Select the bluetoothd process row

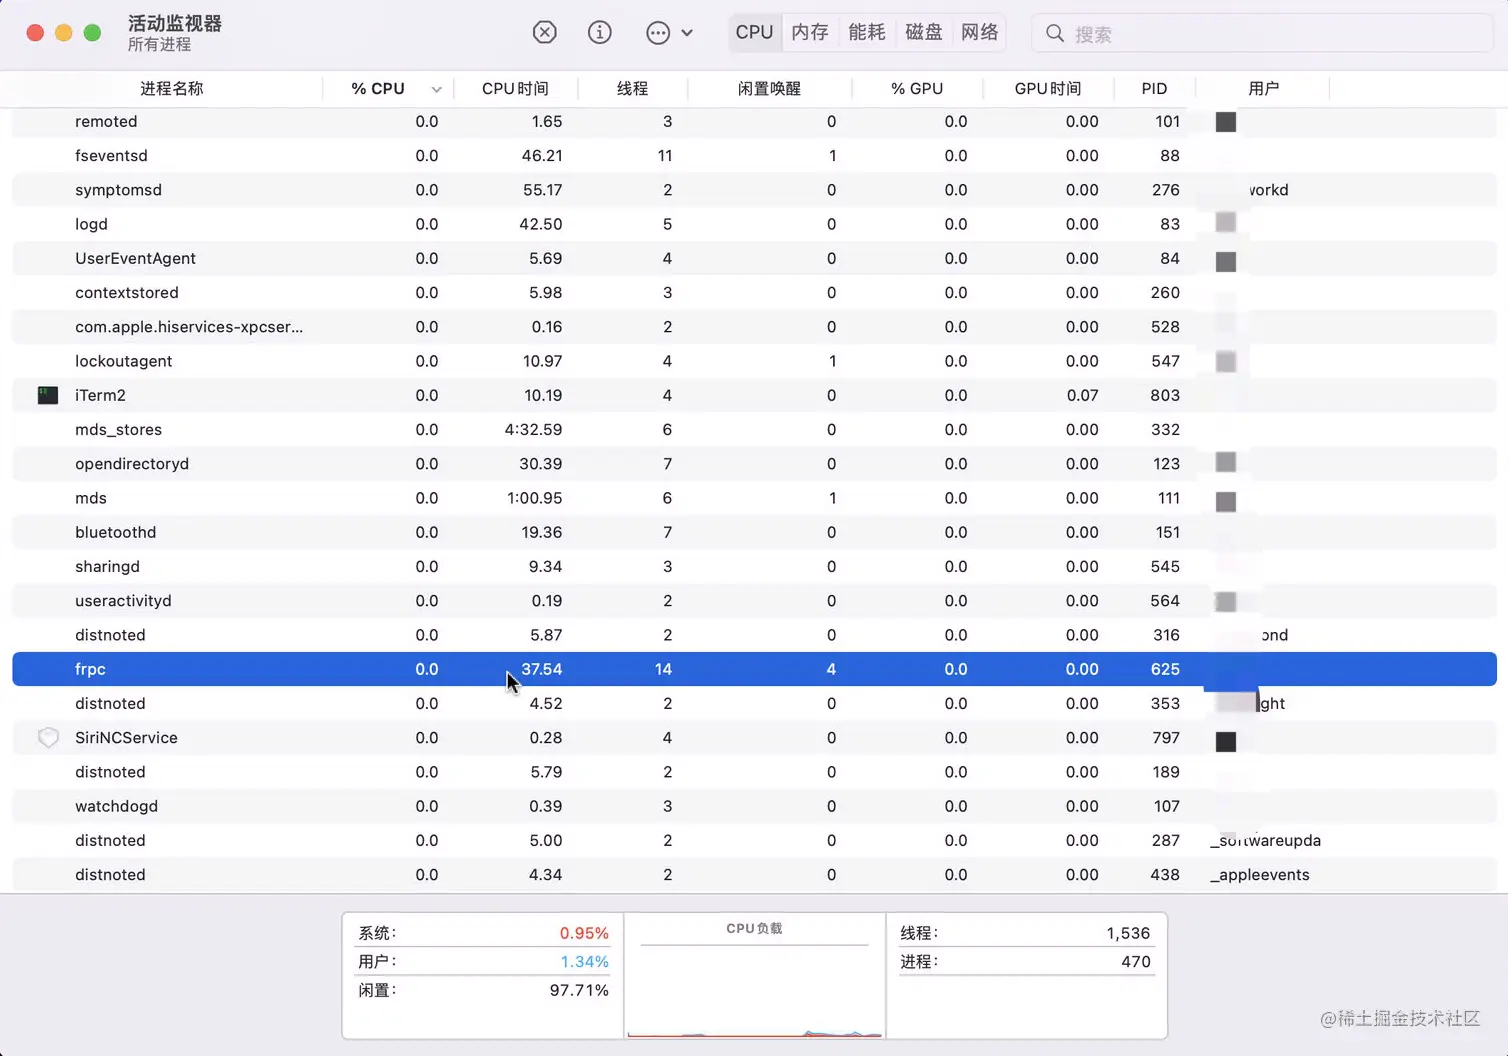754,532
